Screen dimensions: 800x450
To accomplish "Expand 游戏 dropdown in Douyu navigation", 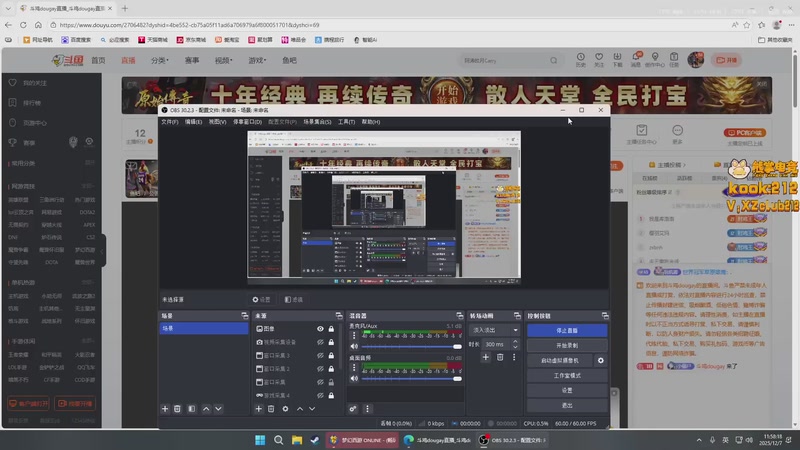I will (257, 60).
